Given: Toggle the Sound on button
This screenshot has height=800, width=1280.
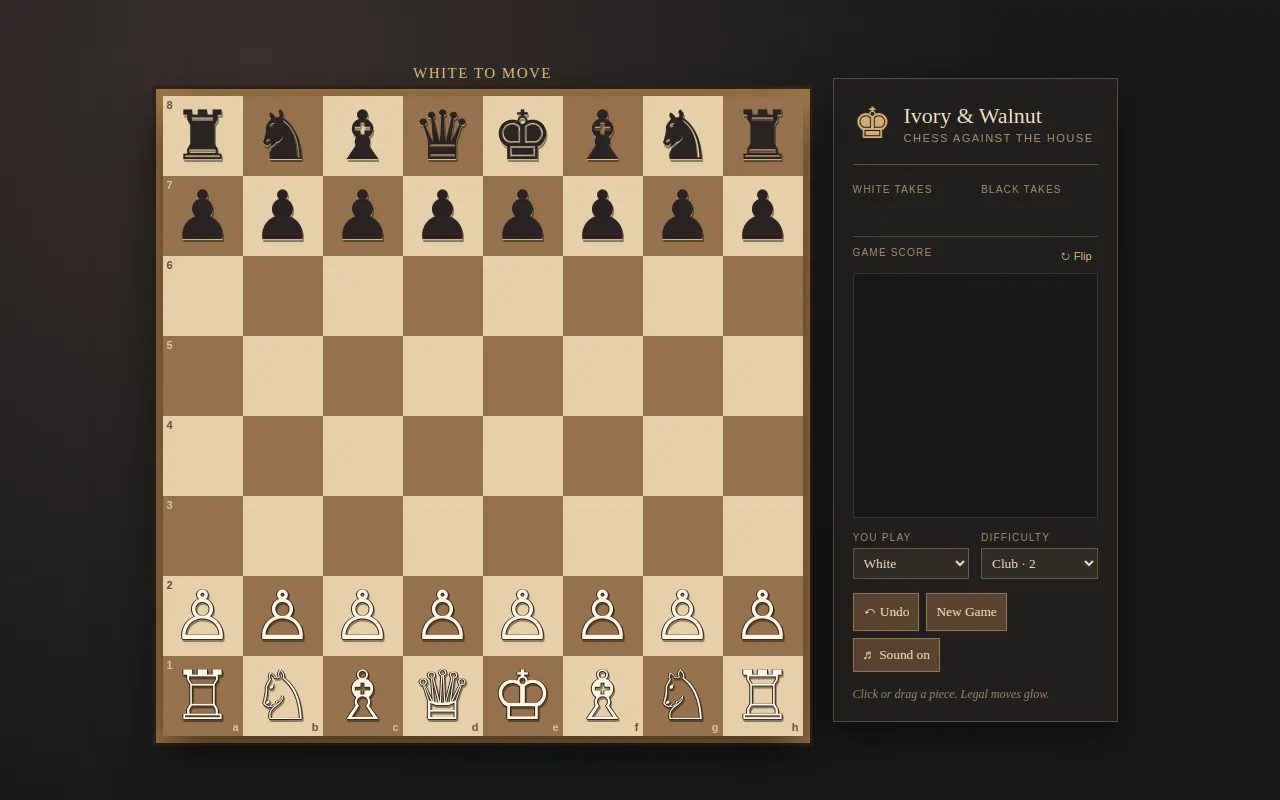Looking at the screenshot, I should [896, 655].
